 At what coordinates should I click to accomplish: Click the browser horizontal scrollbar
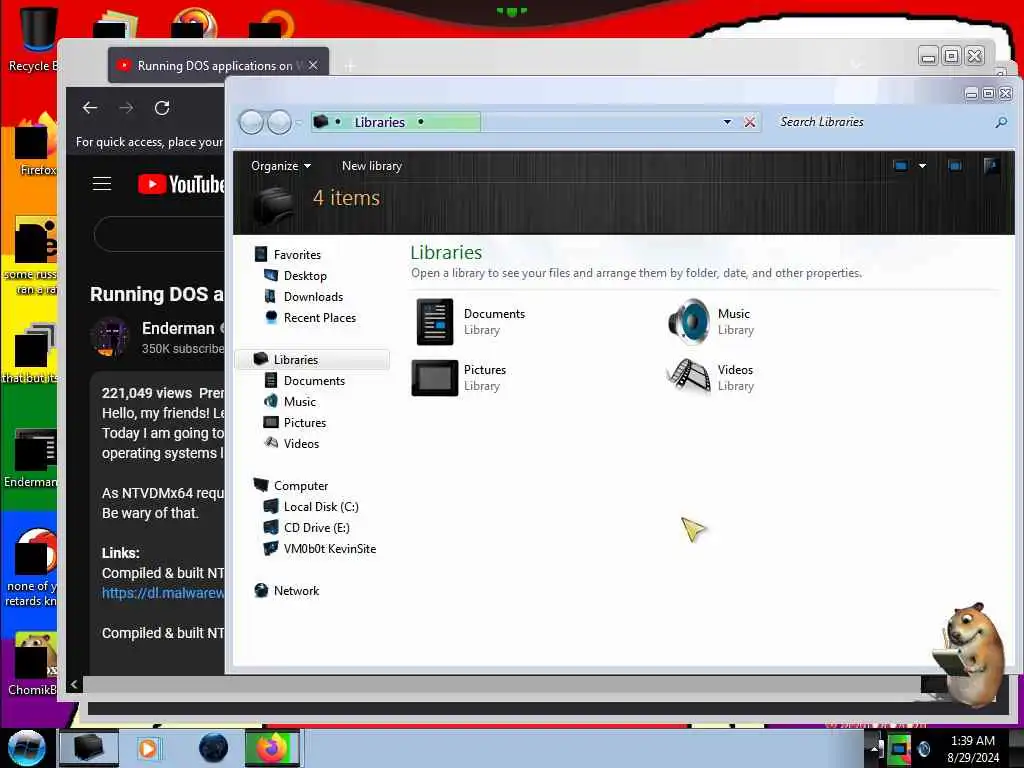(502, 684)
